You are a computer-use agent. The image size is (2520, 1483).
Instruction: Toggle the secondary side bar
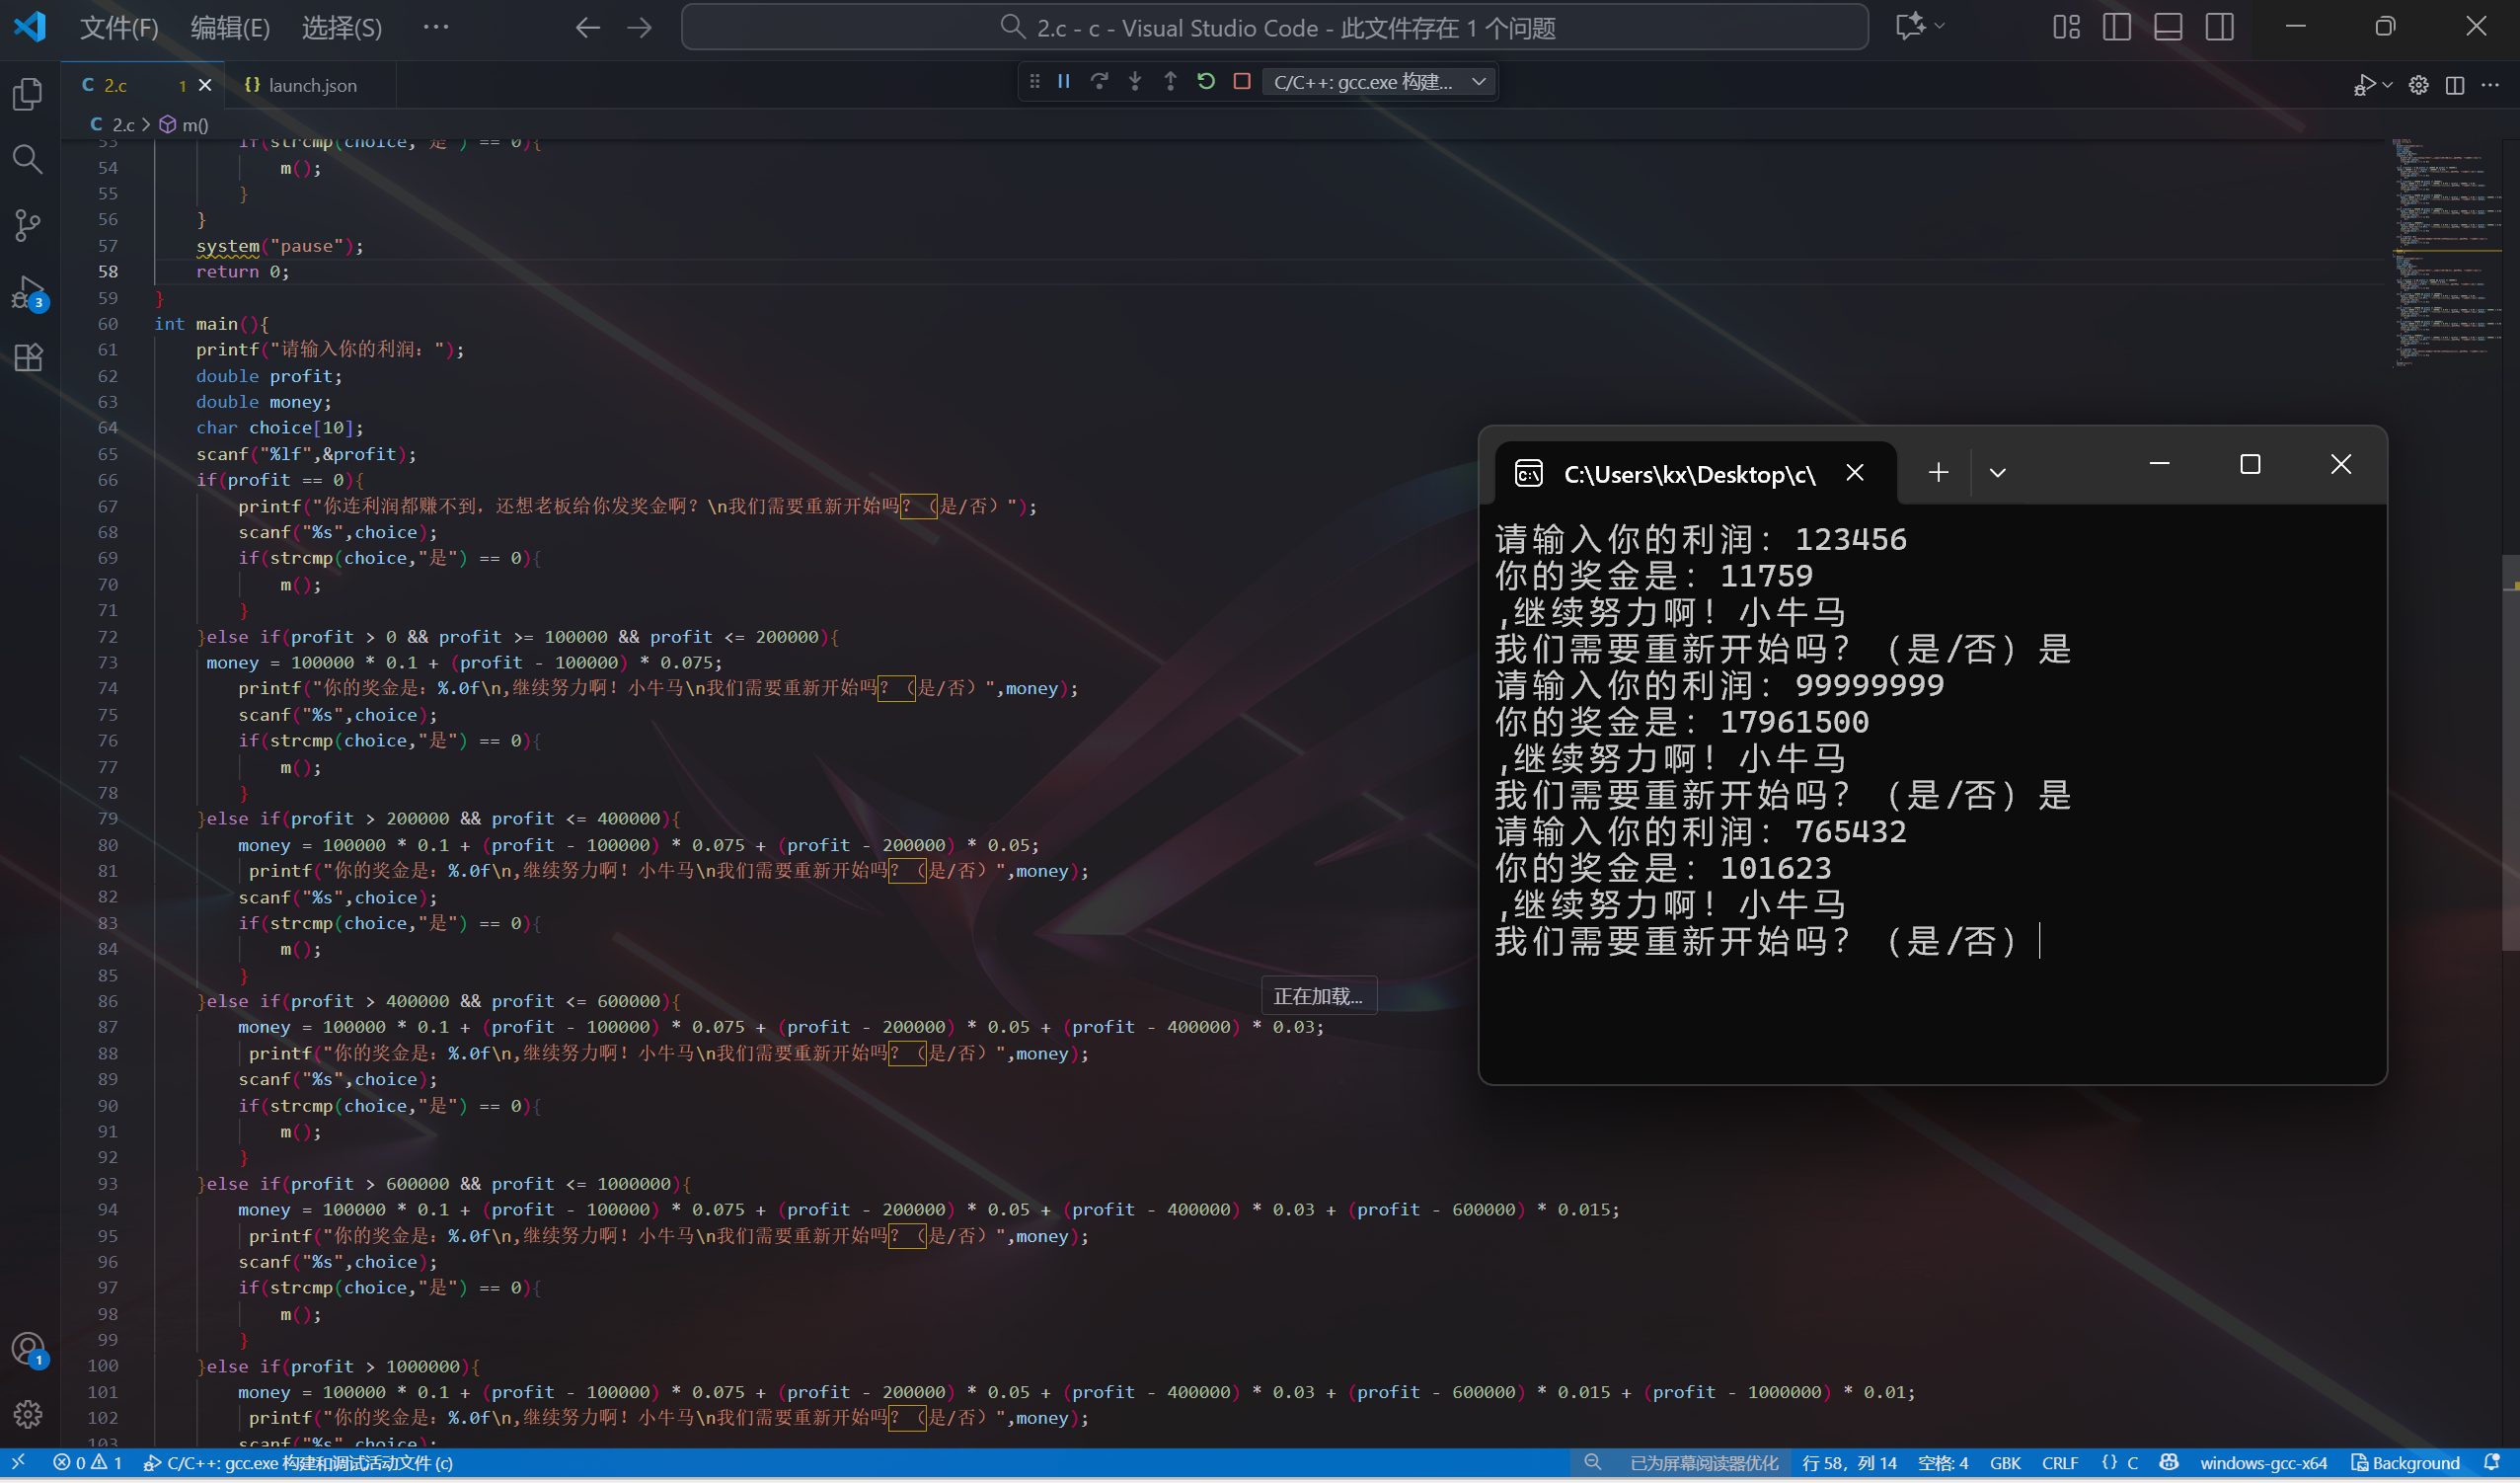pyautogui.click(x=2219, y=27)
